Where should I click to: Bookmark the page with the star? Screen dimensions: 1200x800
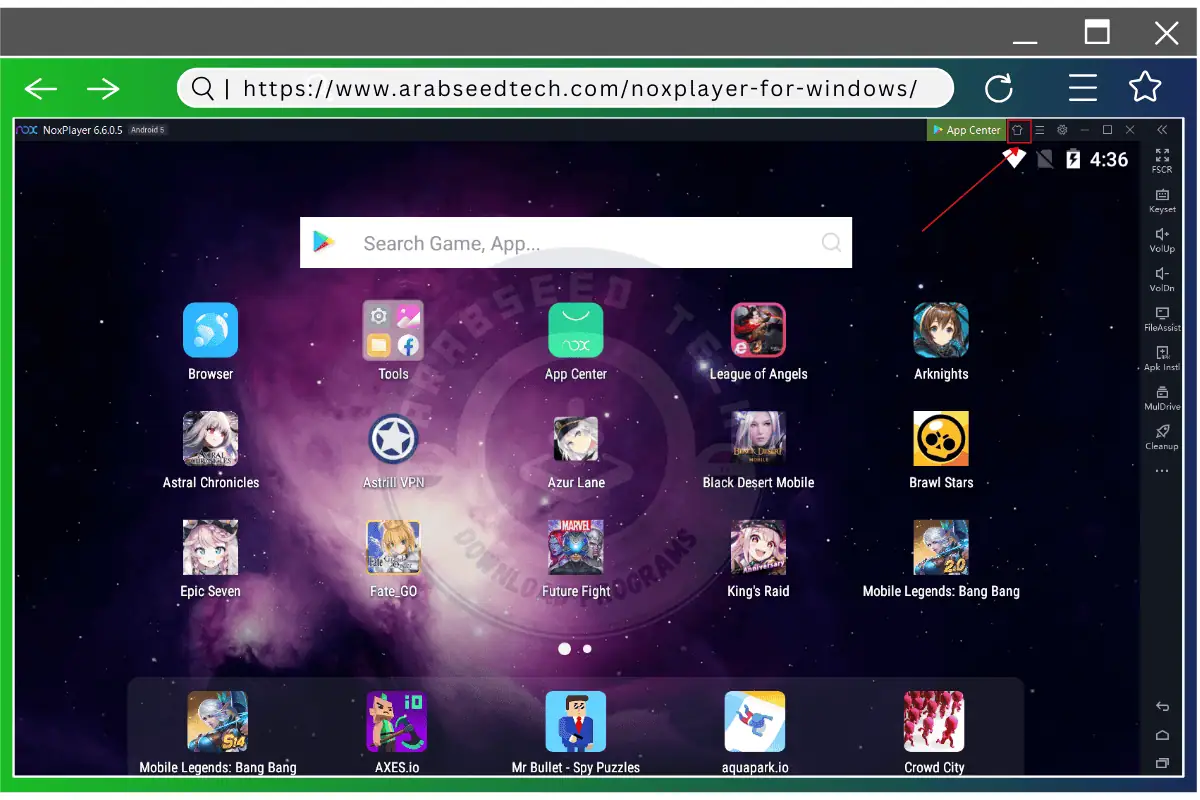[x=1145, y=87]
